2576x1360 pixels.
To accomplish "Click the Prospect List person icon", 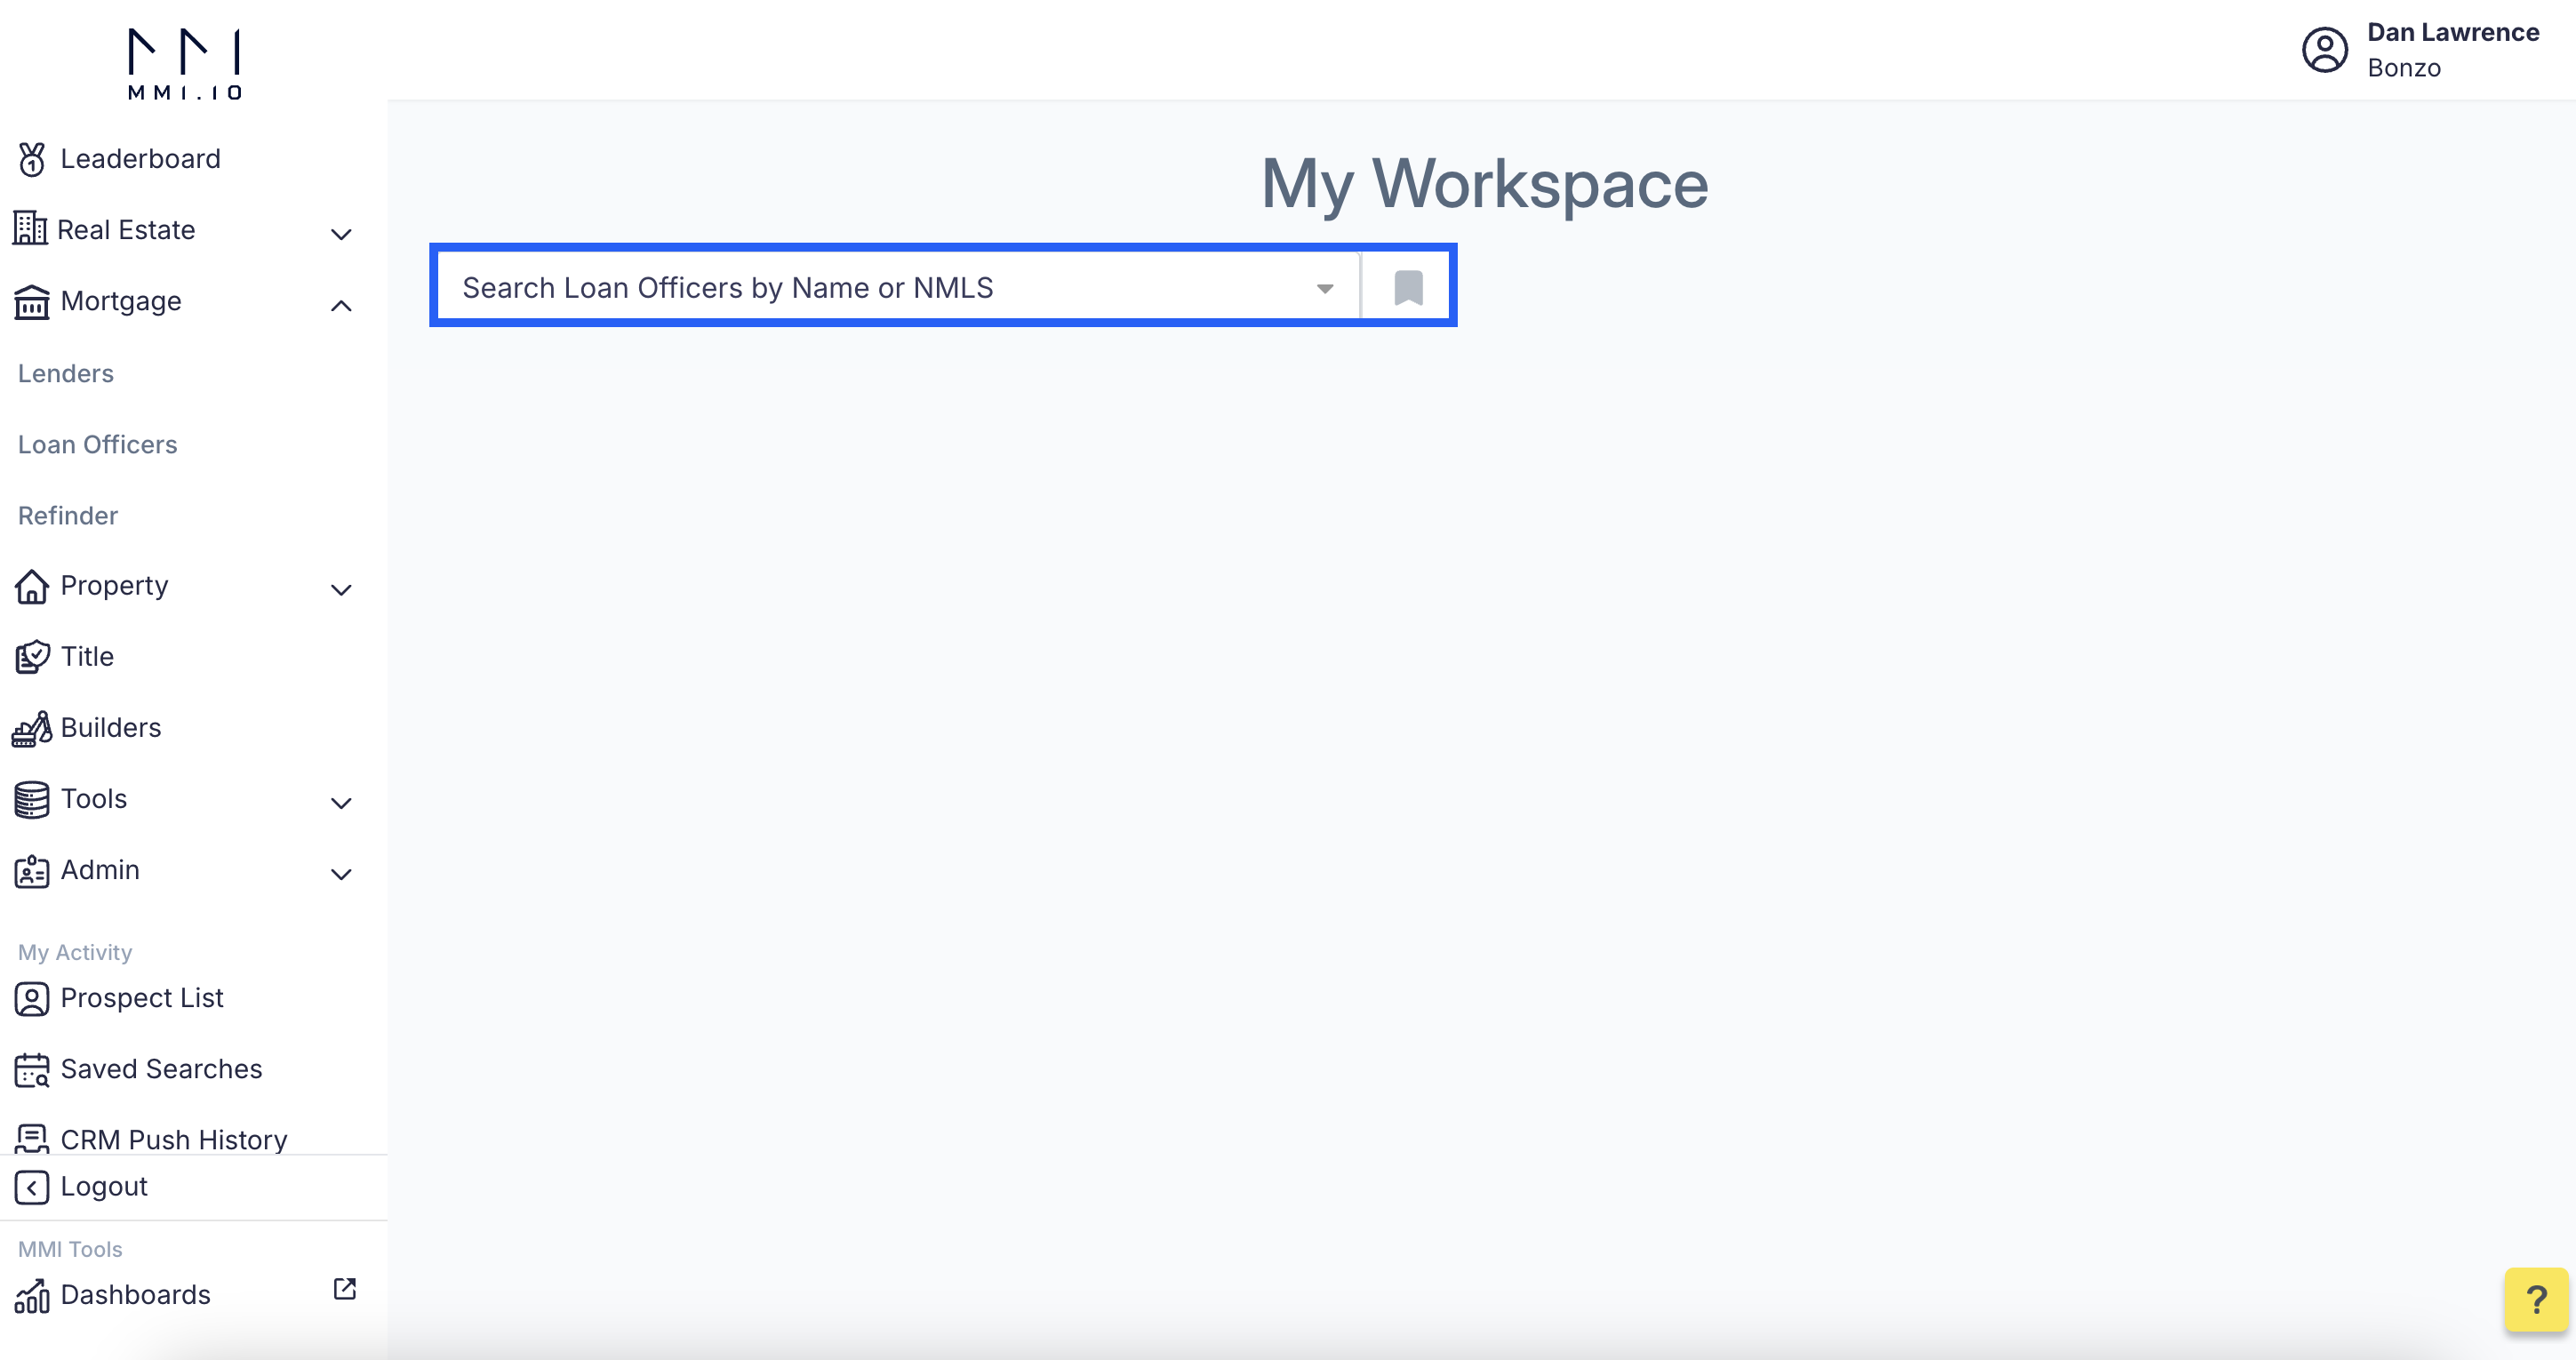I will (x=32, y=999).
